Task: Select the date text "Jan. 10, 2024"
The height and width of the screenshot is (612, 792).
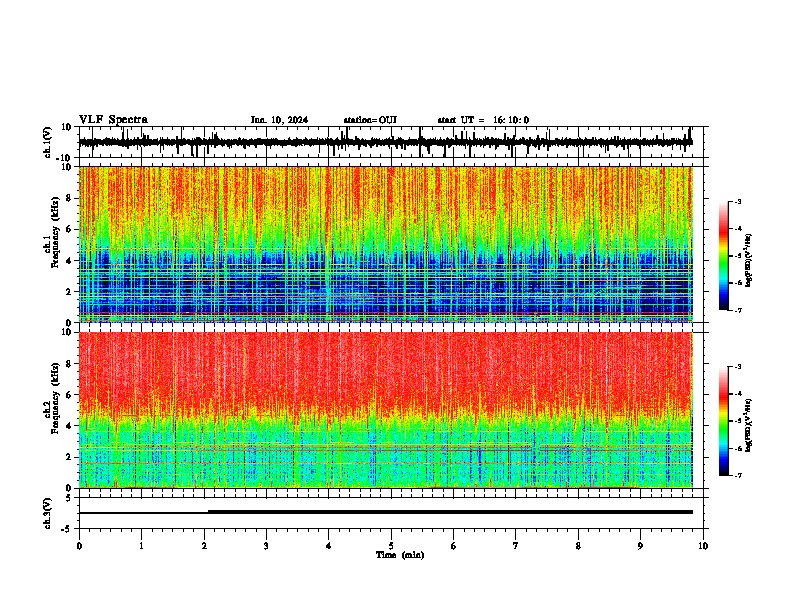Action: click(x=279, y=120)
